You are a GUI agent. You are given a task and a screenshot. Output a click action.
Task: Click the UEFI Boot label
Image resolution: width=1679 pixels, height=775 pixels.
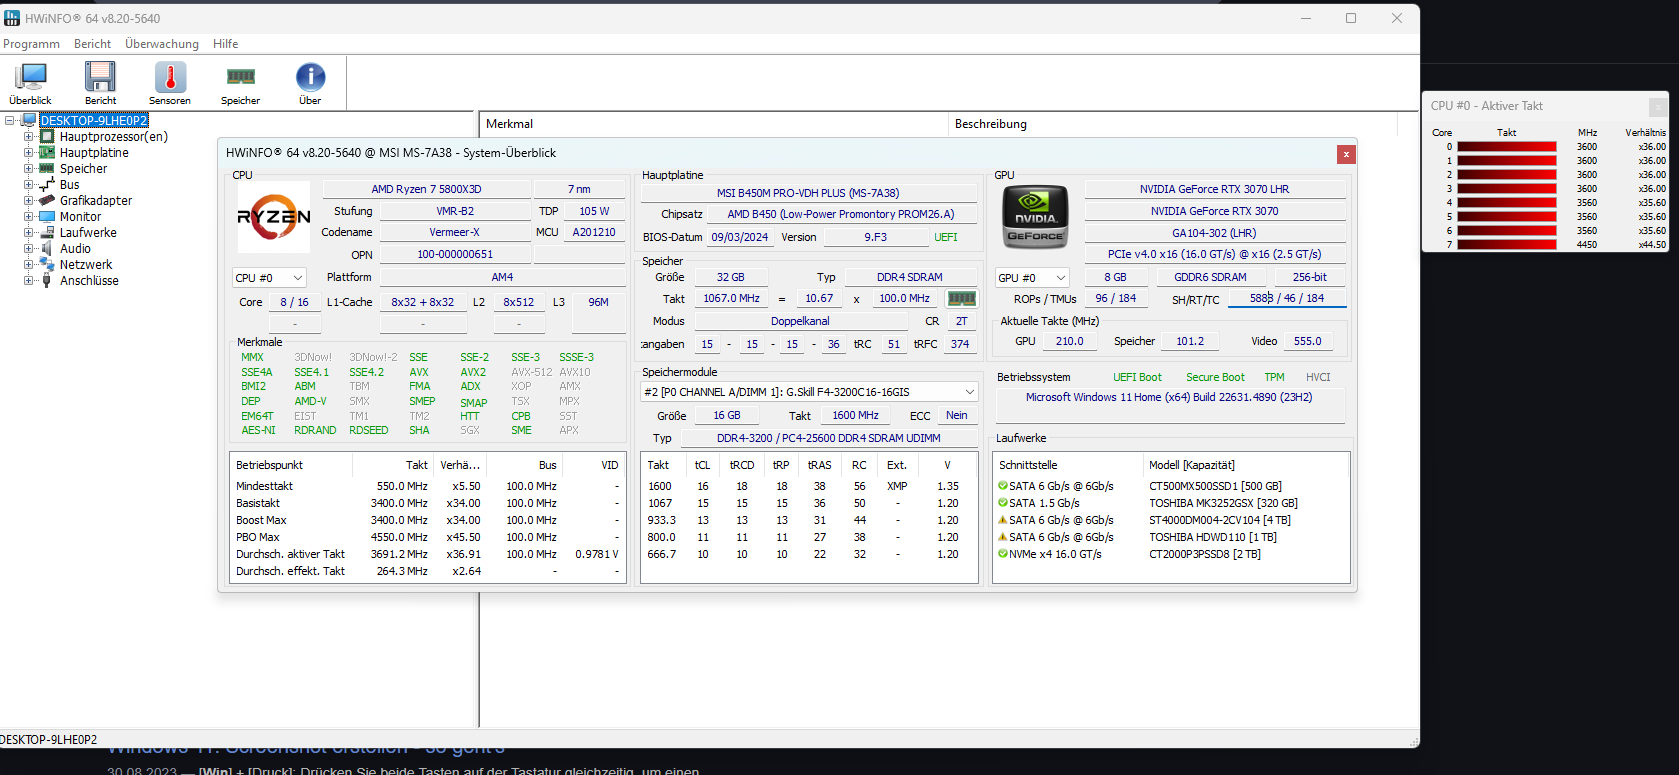coord(1137,378)
